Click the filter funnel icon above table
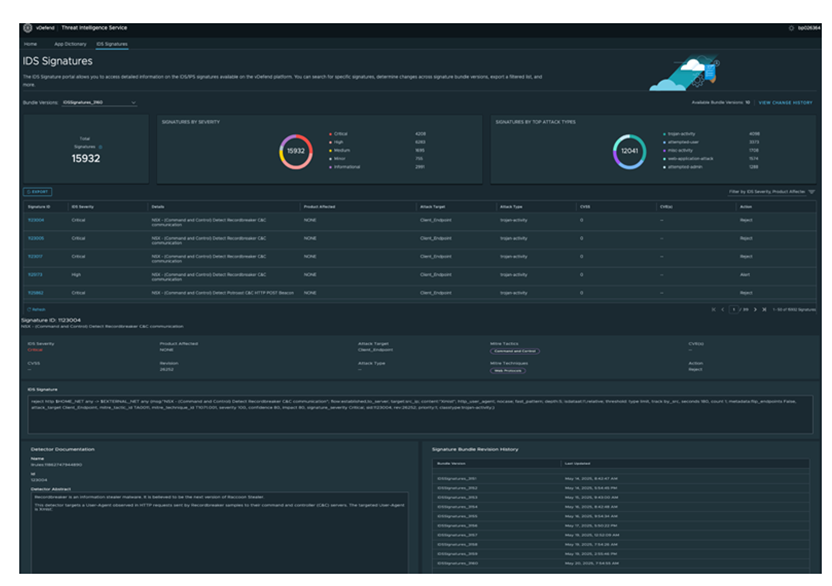Viewport: 832px width, 586px height. [x=811, y=190]
